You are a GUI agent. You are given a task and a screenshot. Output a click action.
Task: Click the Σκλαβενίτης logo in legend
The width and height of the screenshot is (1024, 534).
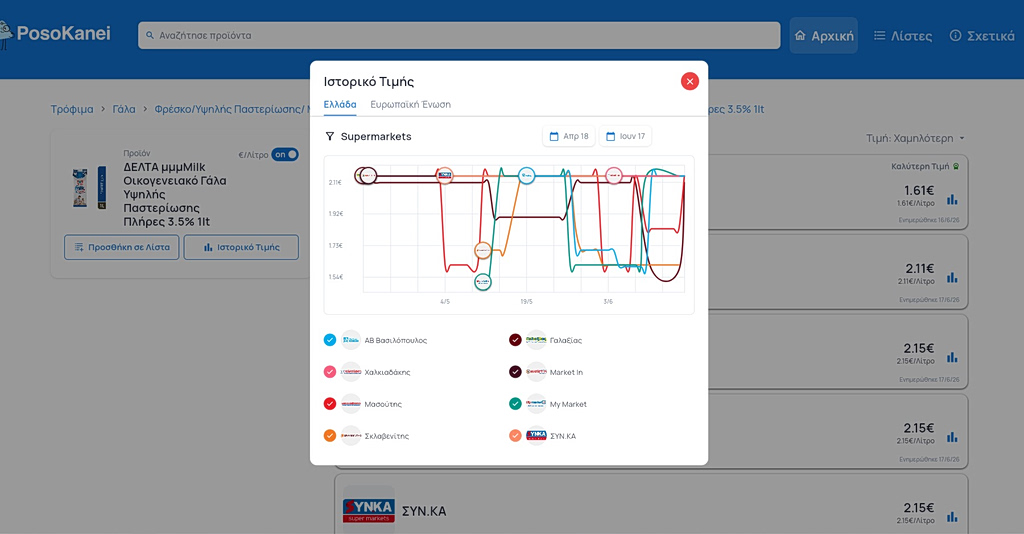pos(351,436)
